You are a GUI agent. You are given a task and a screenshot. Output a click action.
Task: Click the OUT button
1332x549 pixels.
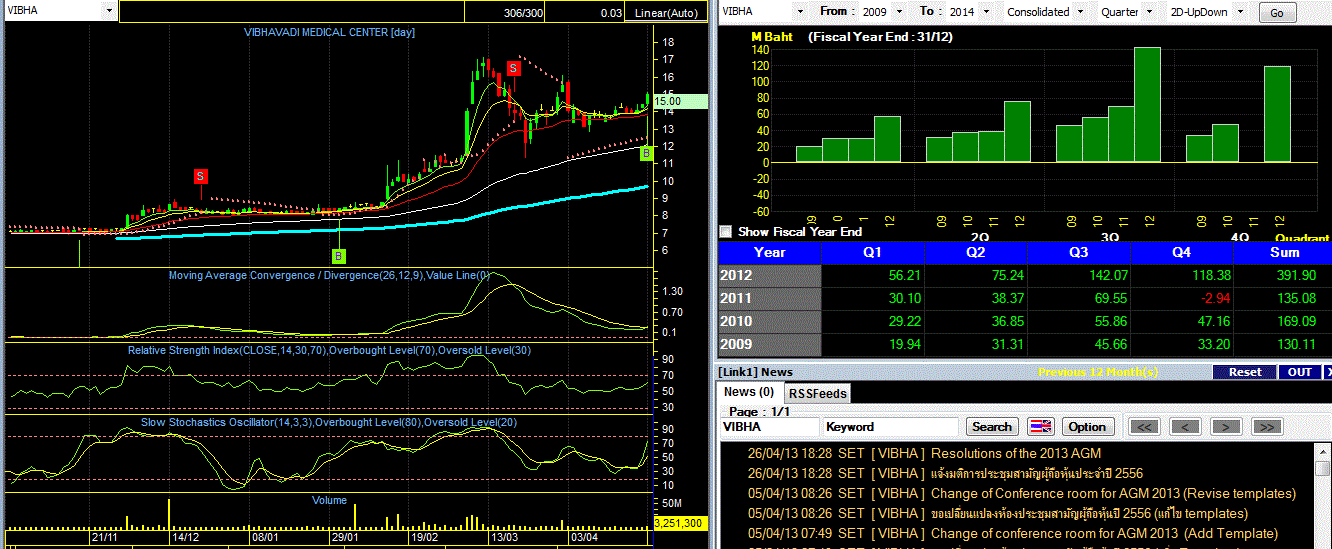click(x=1300, y=372)
